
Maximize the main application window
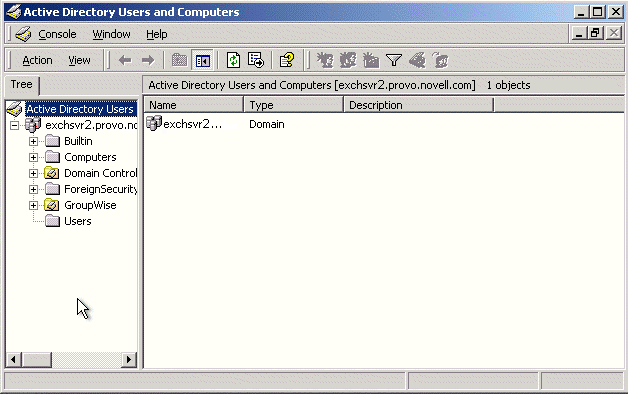click(597, 12)
